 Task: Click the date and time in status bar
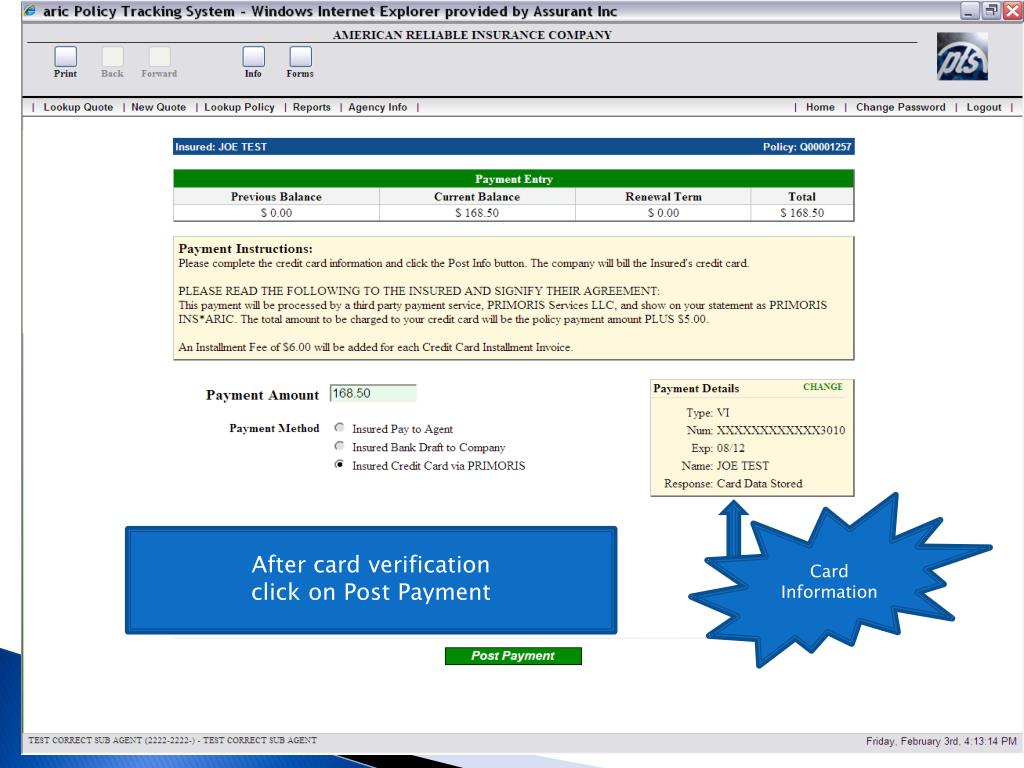coord(941,741)
